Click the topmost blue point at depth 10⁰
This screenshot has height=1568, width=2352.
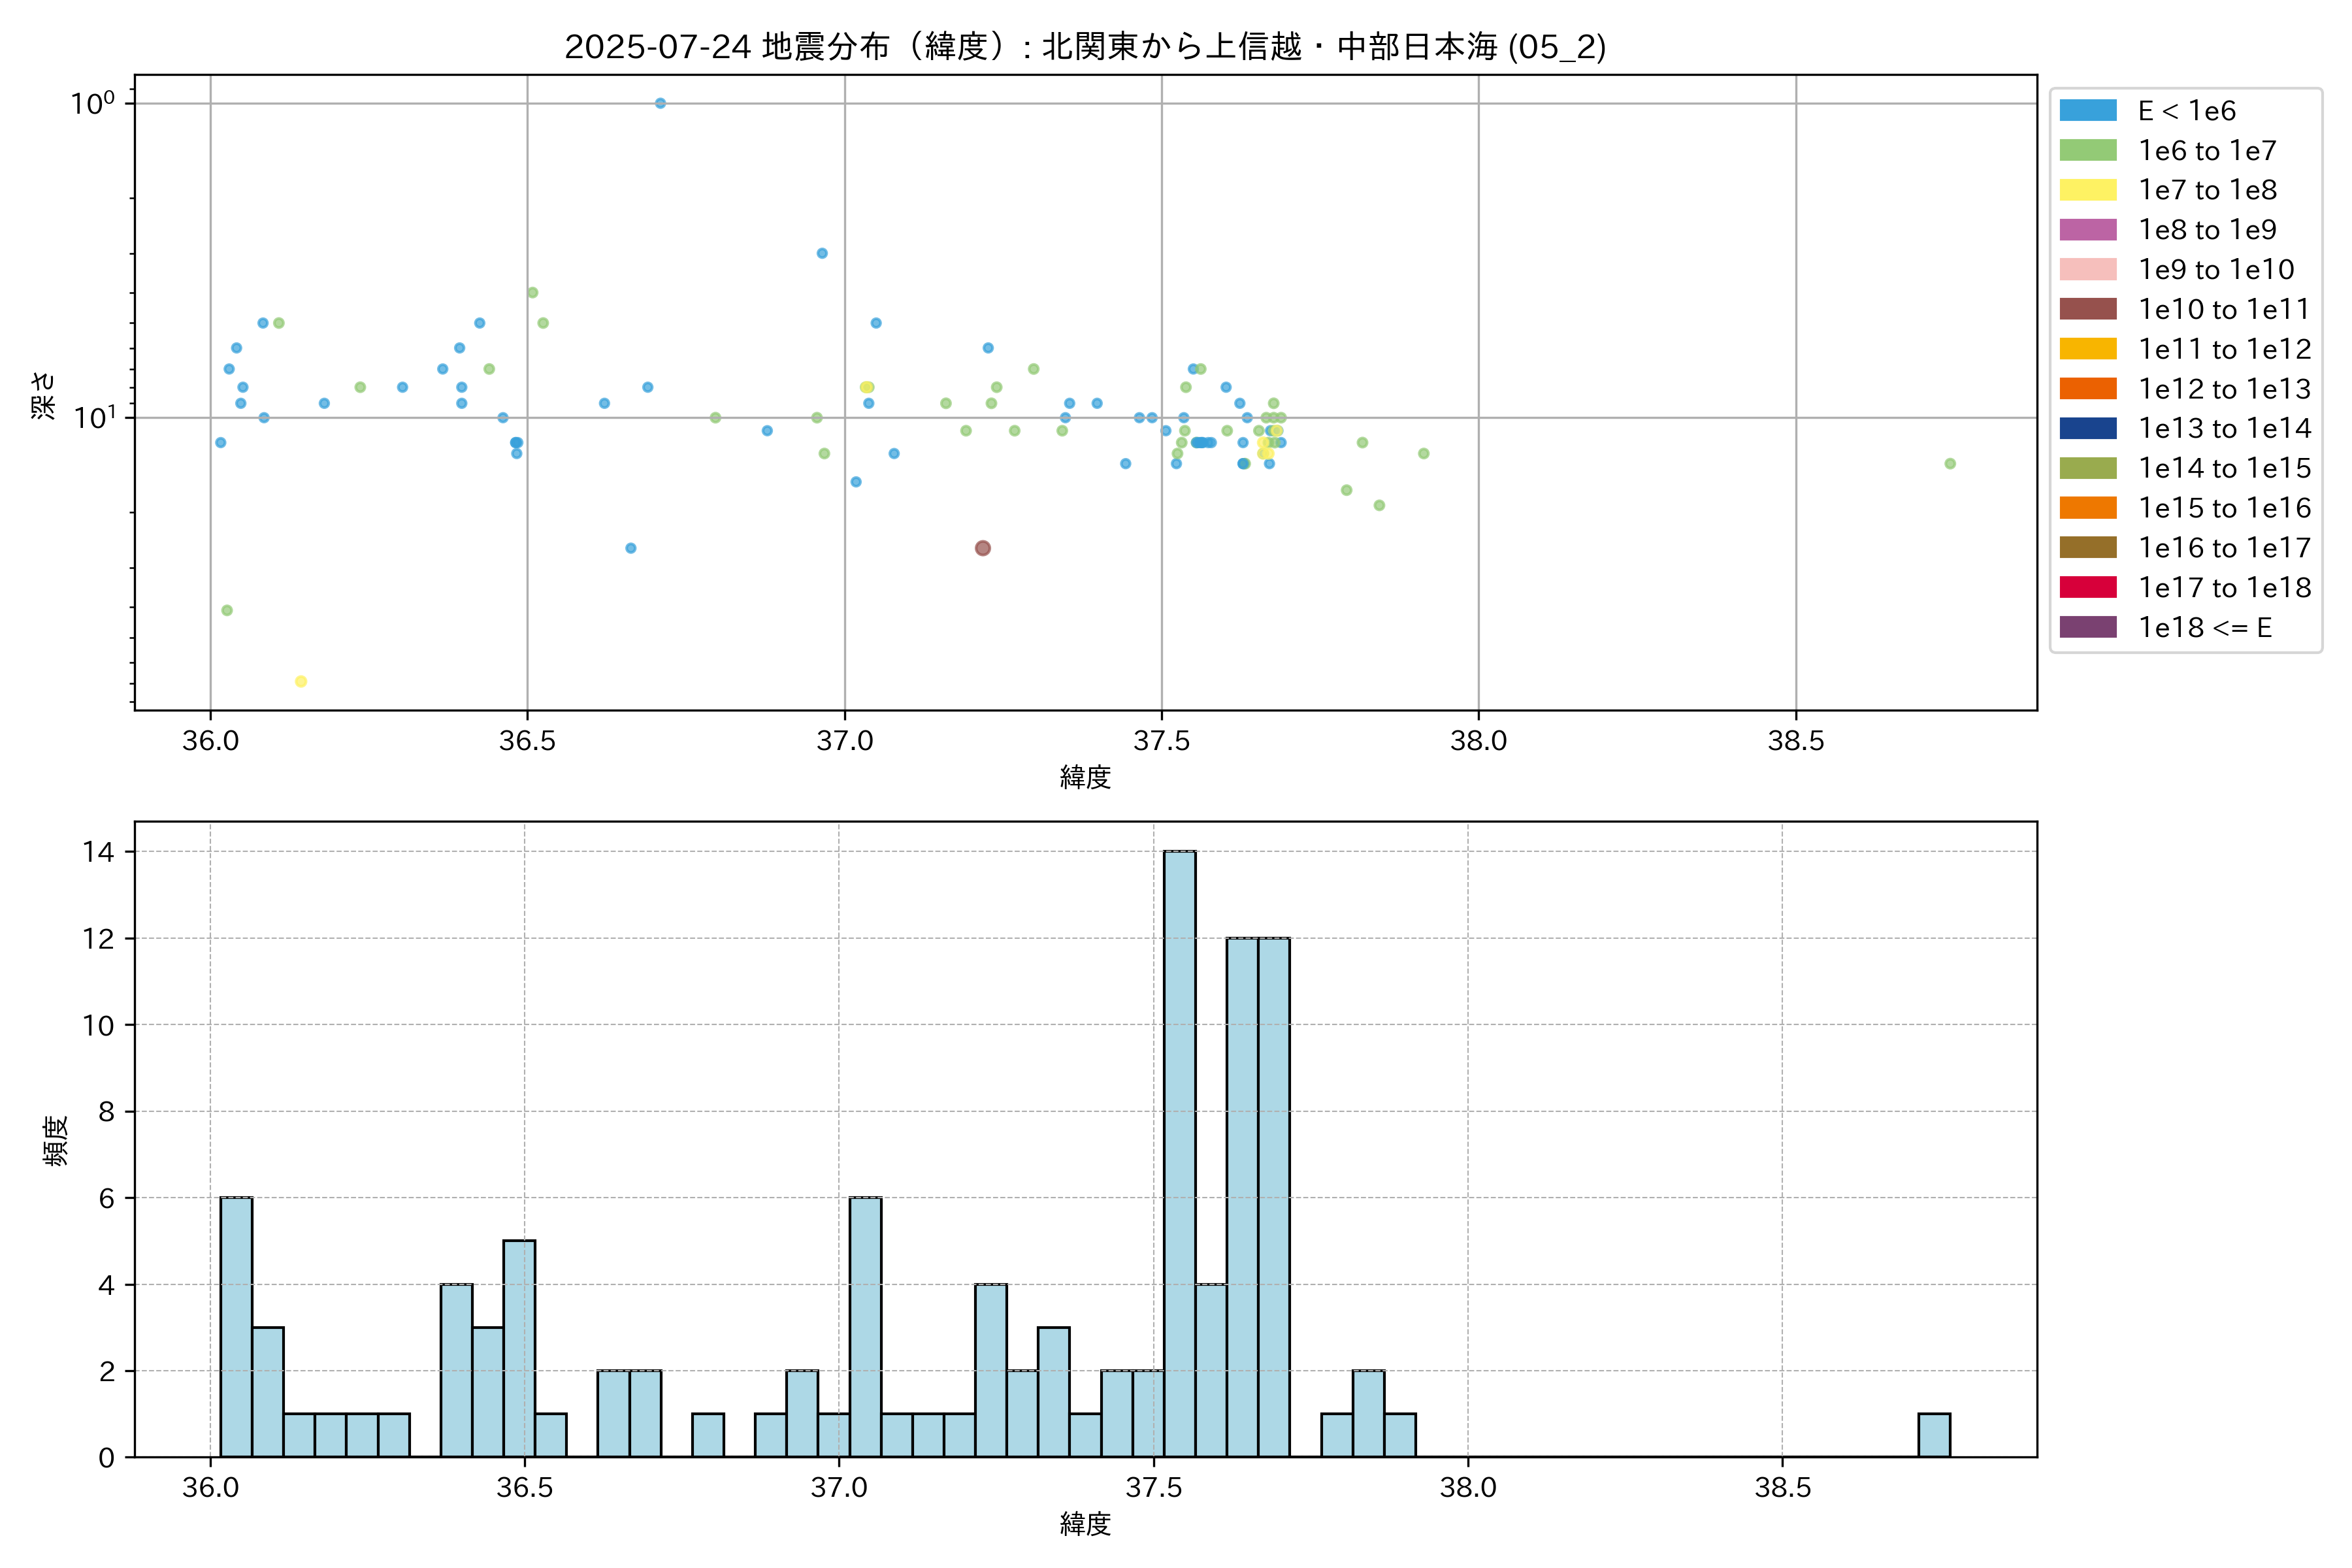pyautogui.click(x=660, y=103)
